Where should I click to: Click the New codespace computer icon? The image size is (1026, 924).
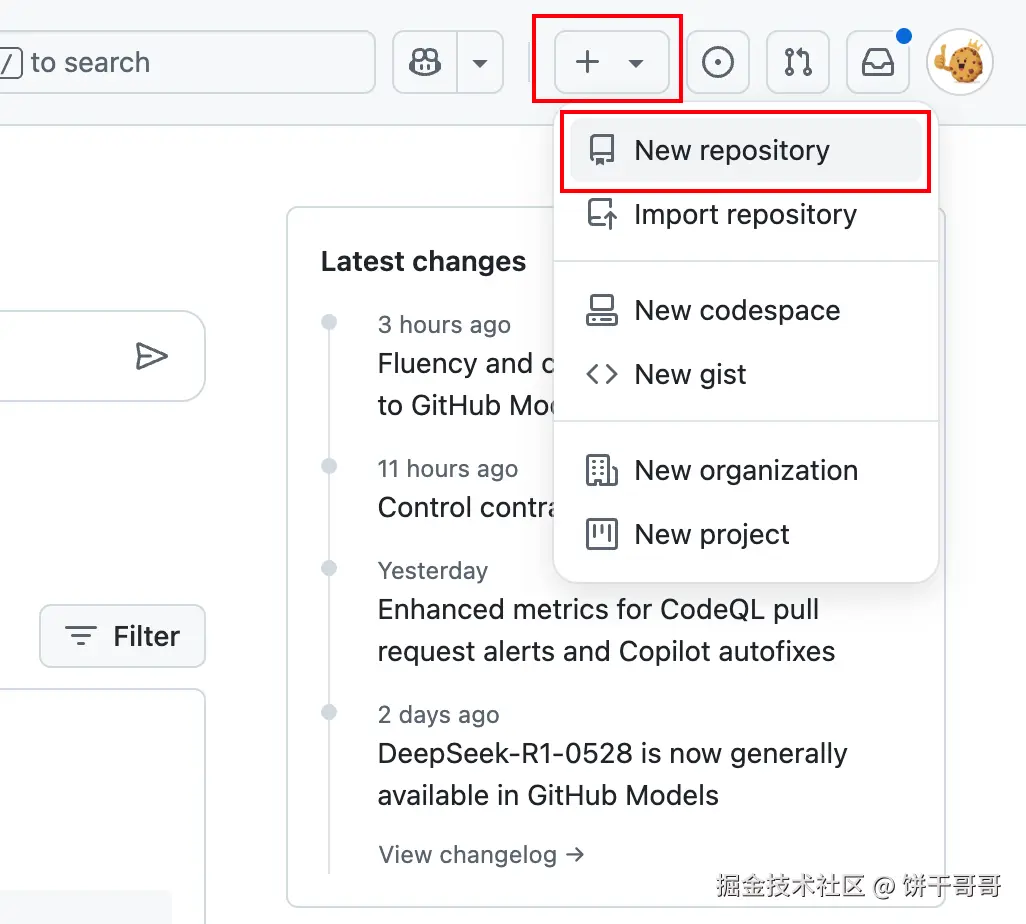click(601, 310)
